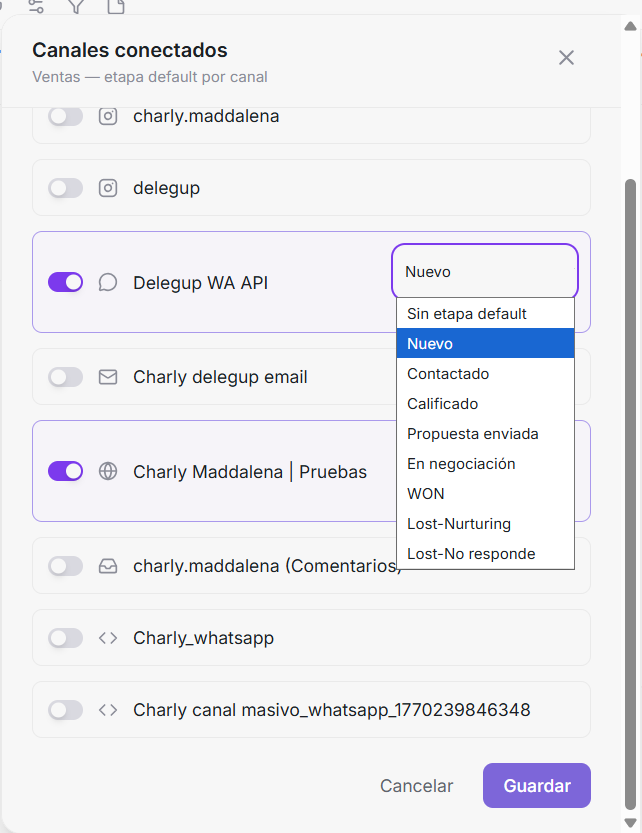
Task: Click the vertical scrollbar thumb
Action: pos(630,494)
